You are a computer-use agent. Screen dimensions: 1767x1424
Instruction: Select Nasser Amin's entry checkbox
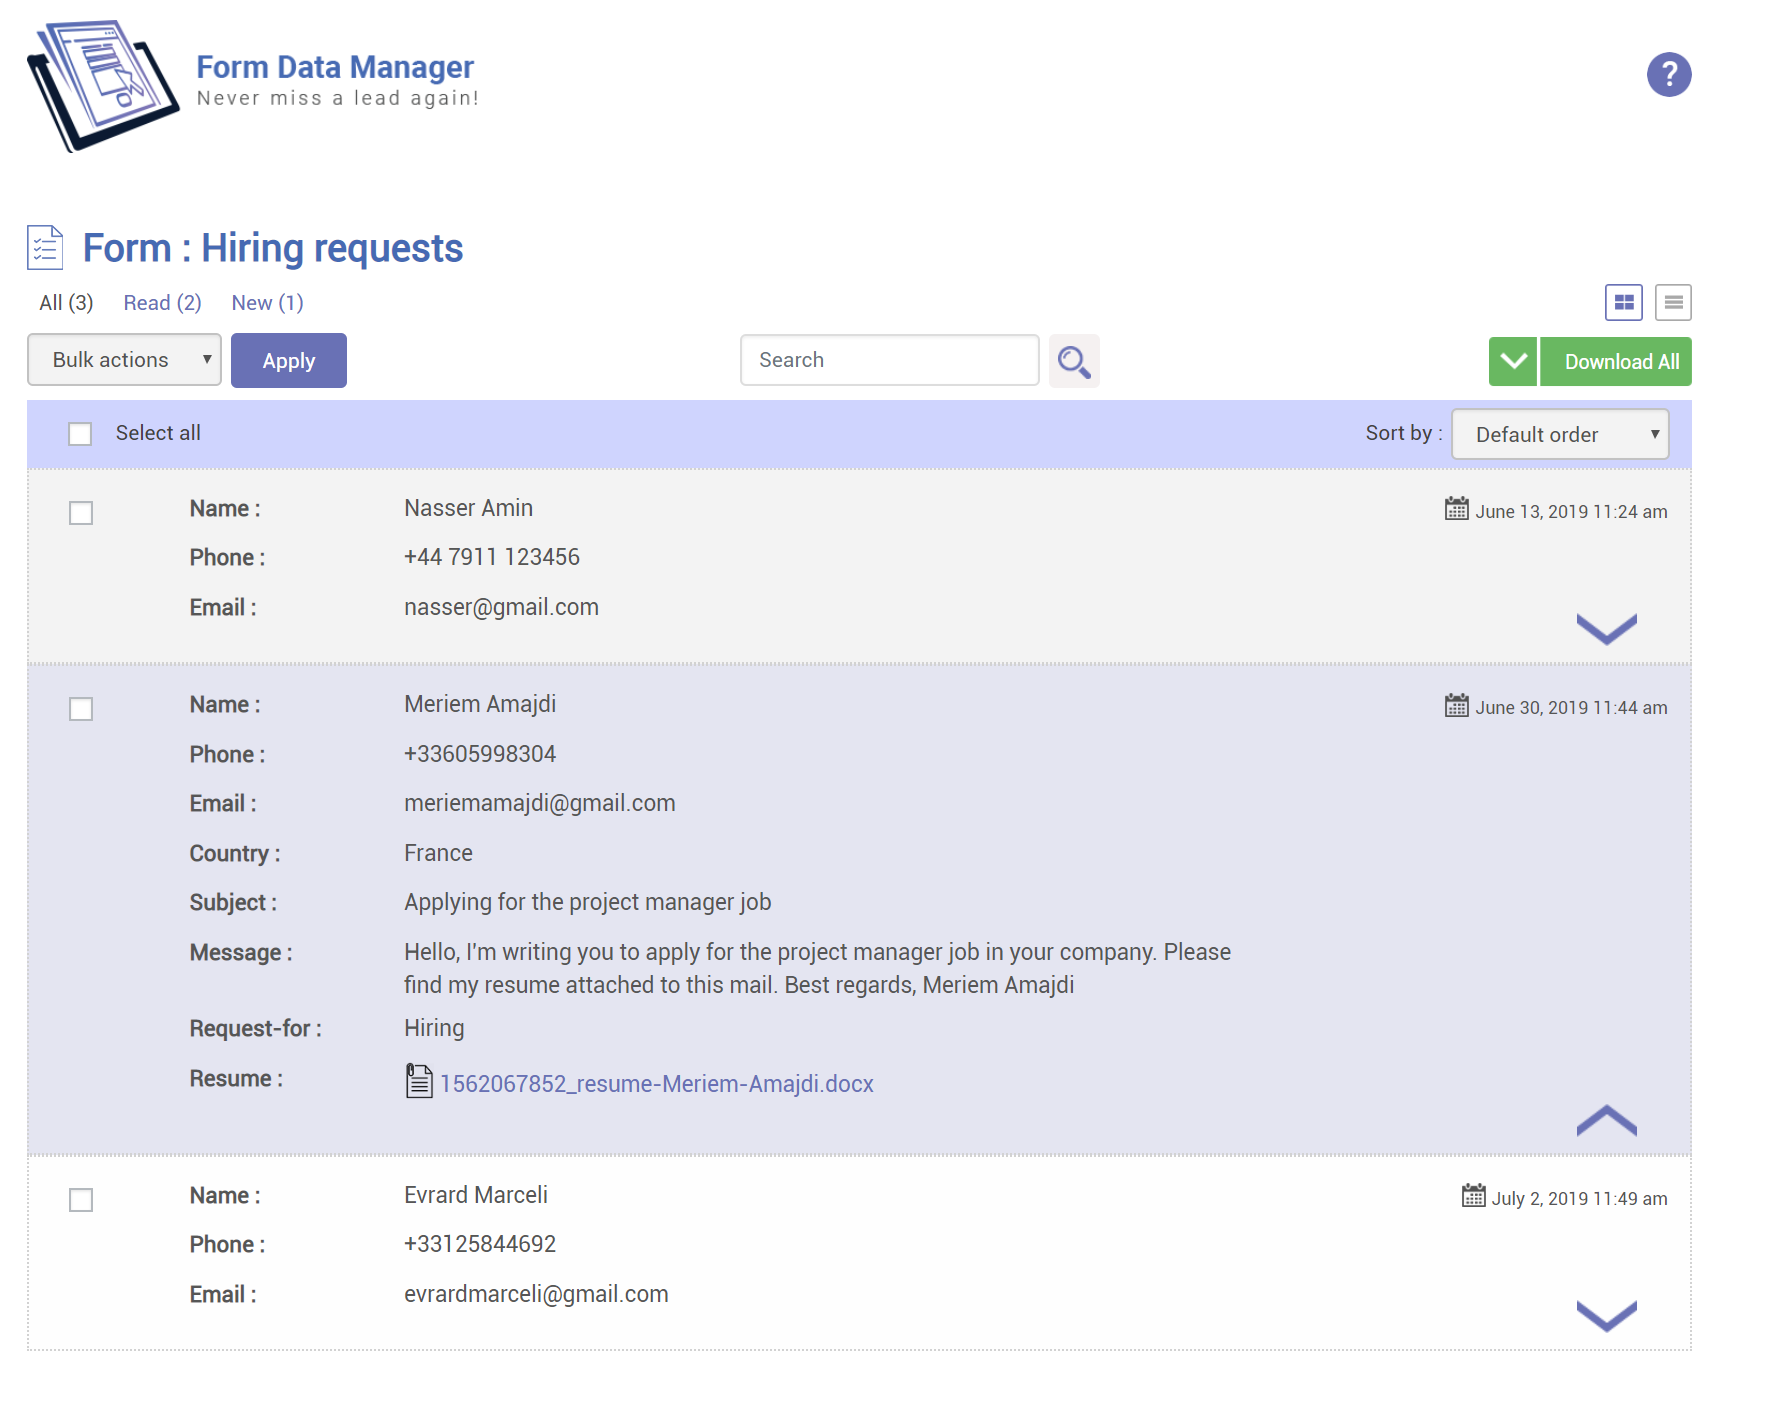pos(81,513)
